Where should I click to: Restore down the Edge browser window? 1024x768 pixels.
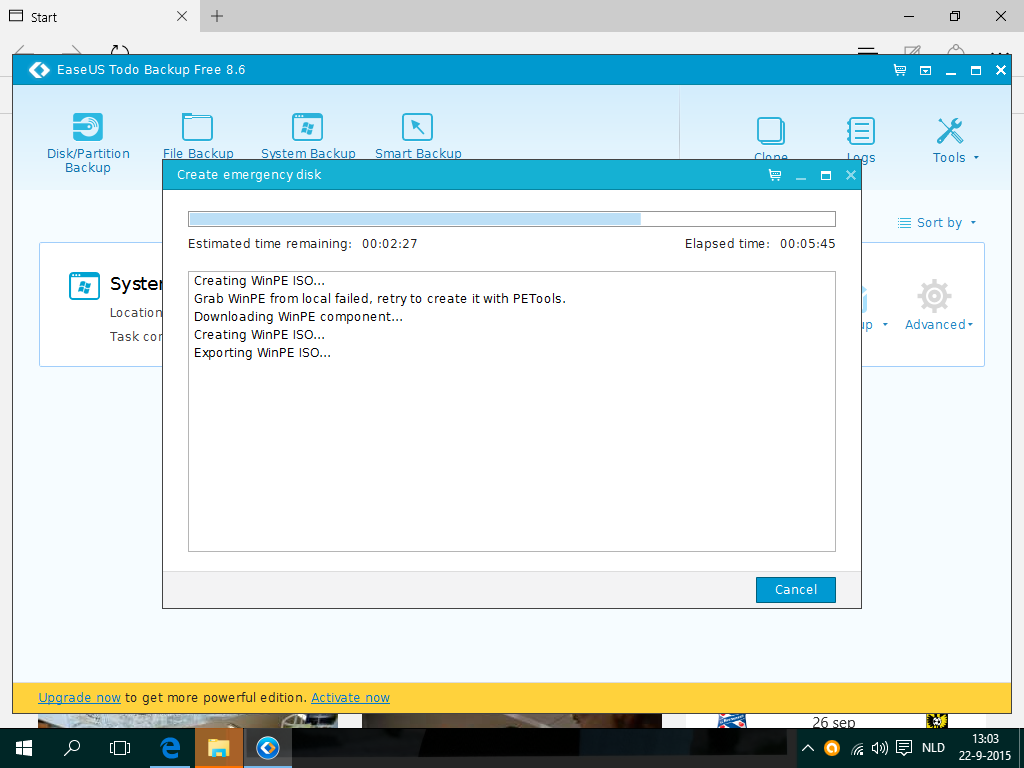click(x=955, y=16)
